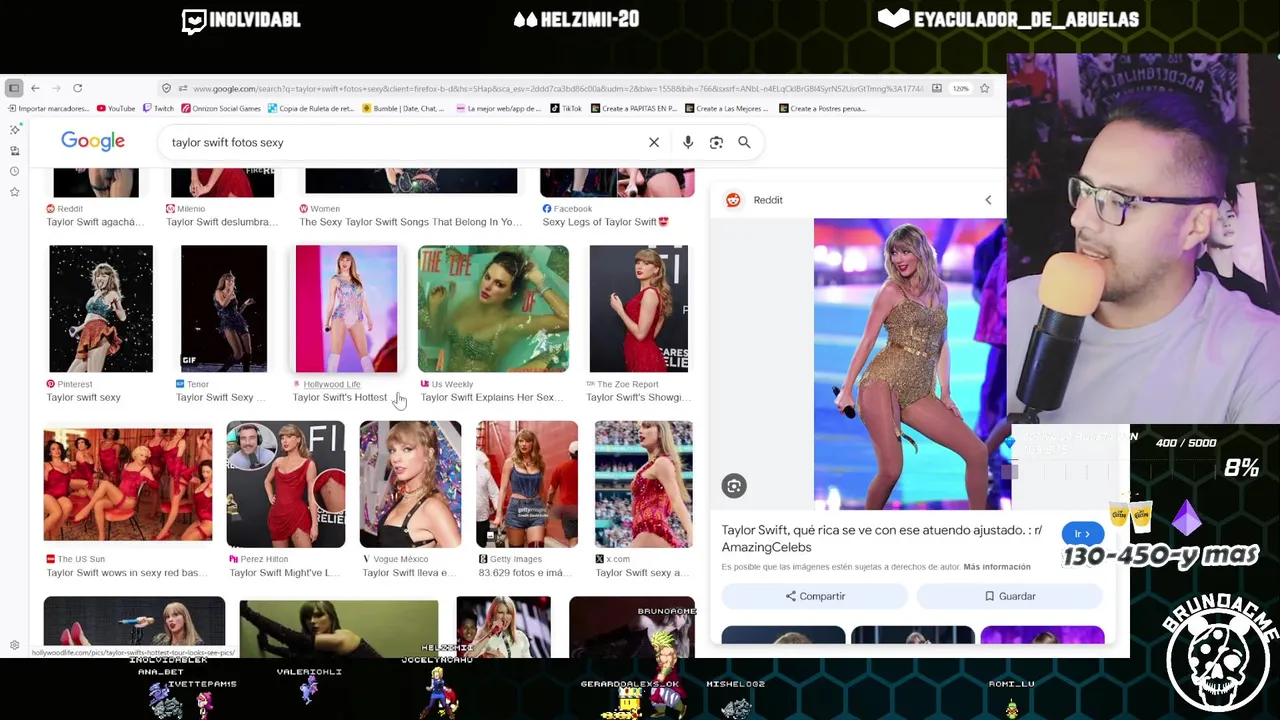Click the browser forward arrow
The width and height of the screenshot is (1280, 720).
click(x=56, y=88)
